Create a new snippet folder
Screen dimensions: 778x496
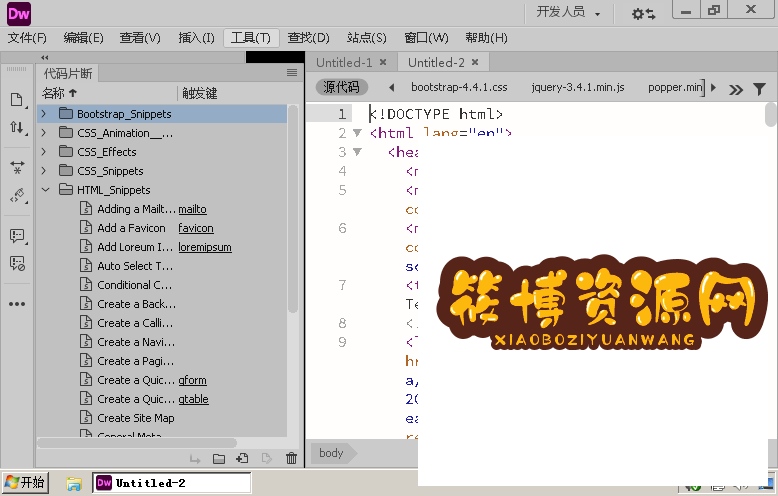(x=219, y=459)
